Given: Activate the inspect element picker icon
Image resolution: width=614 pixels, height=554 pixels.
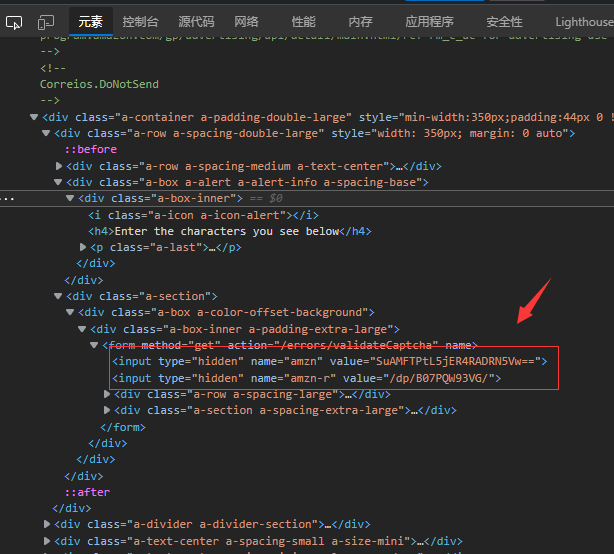Looking at the screenshot, I should point(14,22).
